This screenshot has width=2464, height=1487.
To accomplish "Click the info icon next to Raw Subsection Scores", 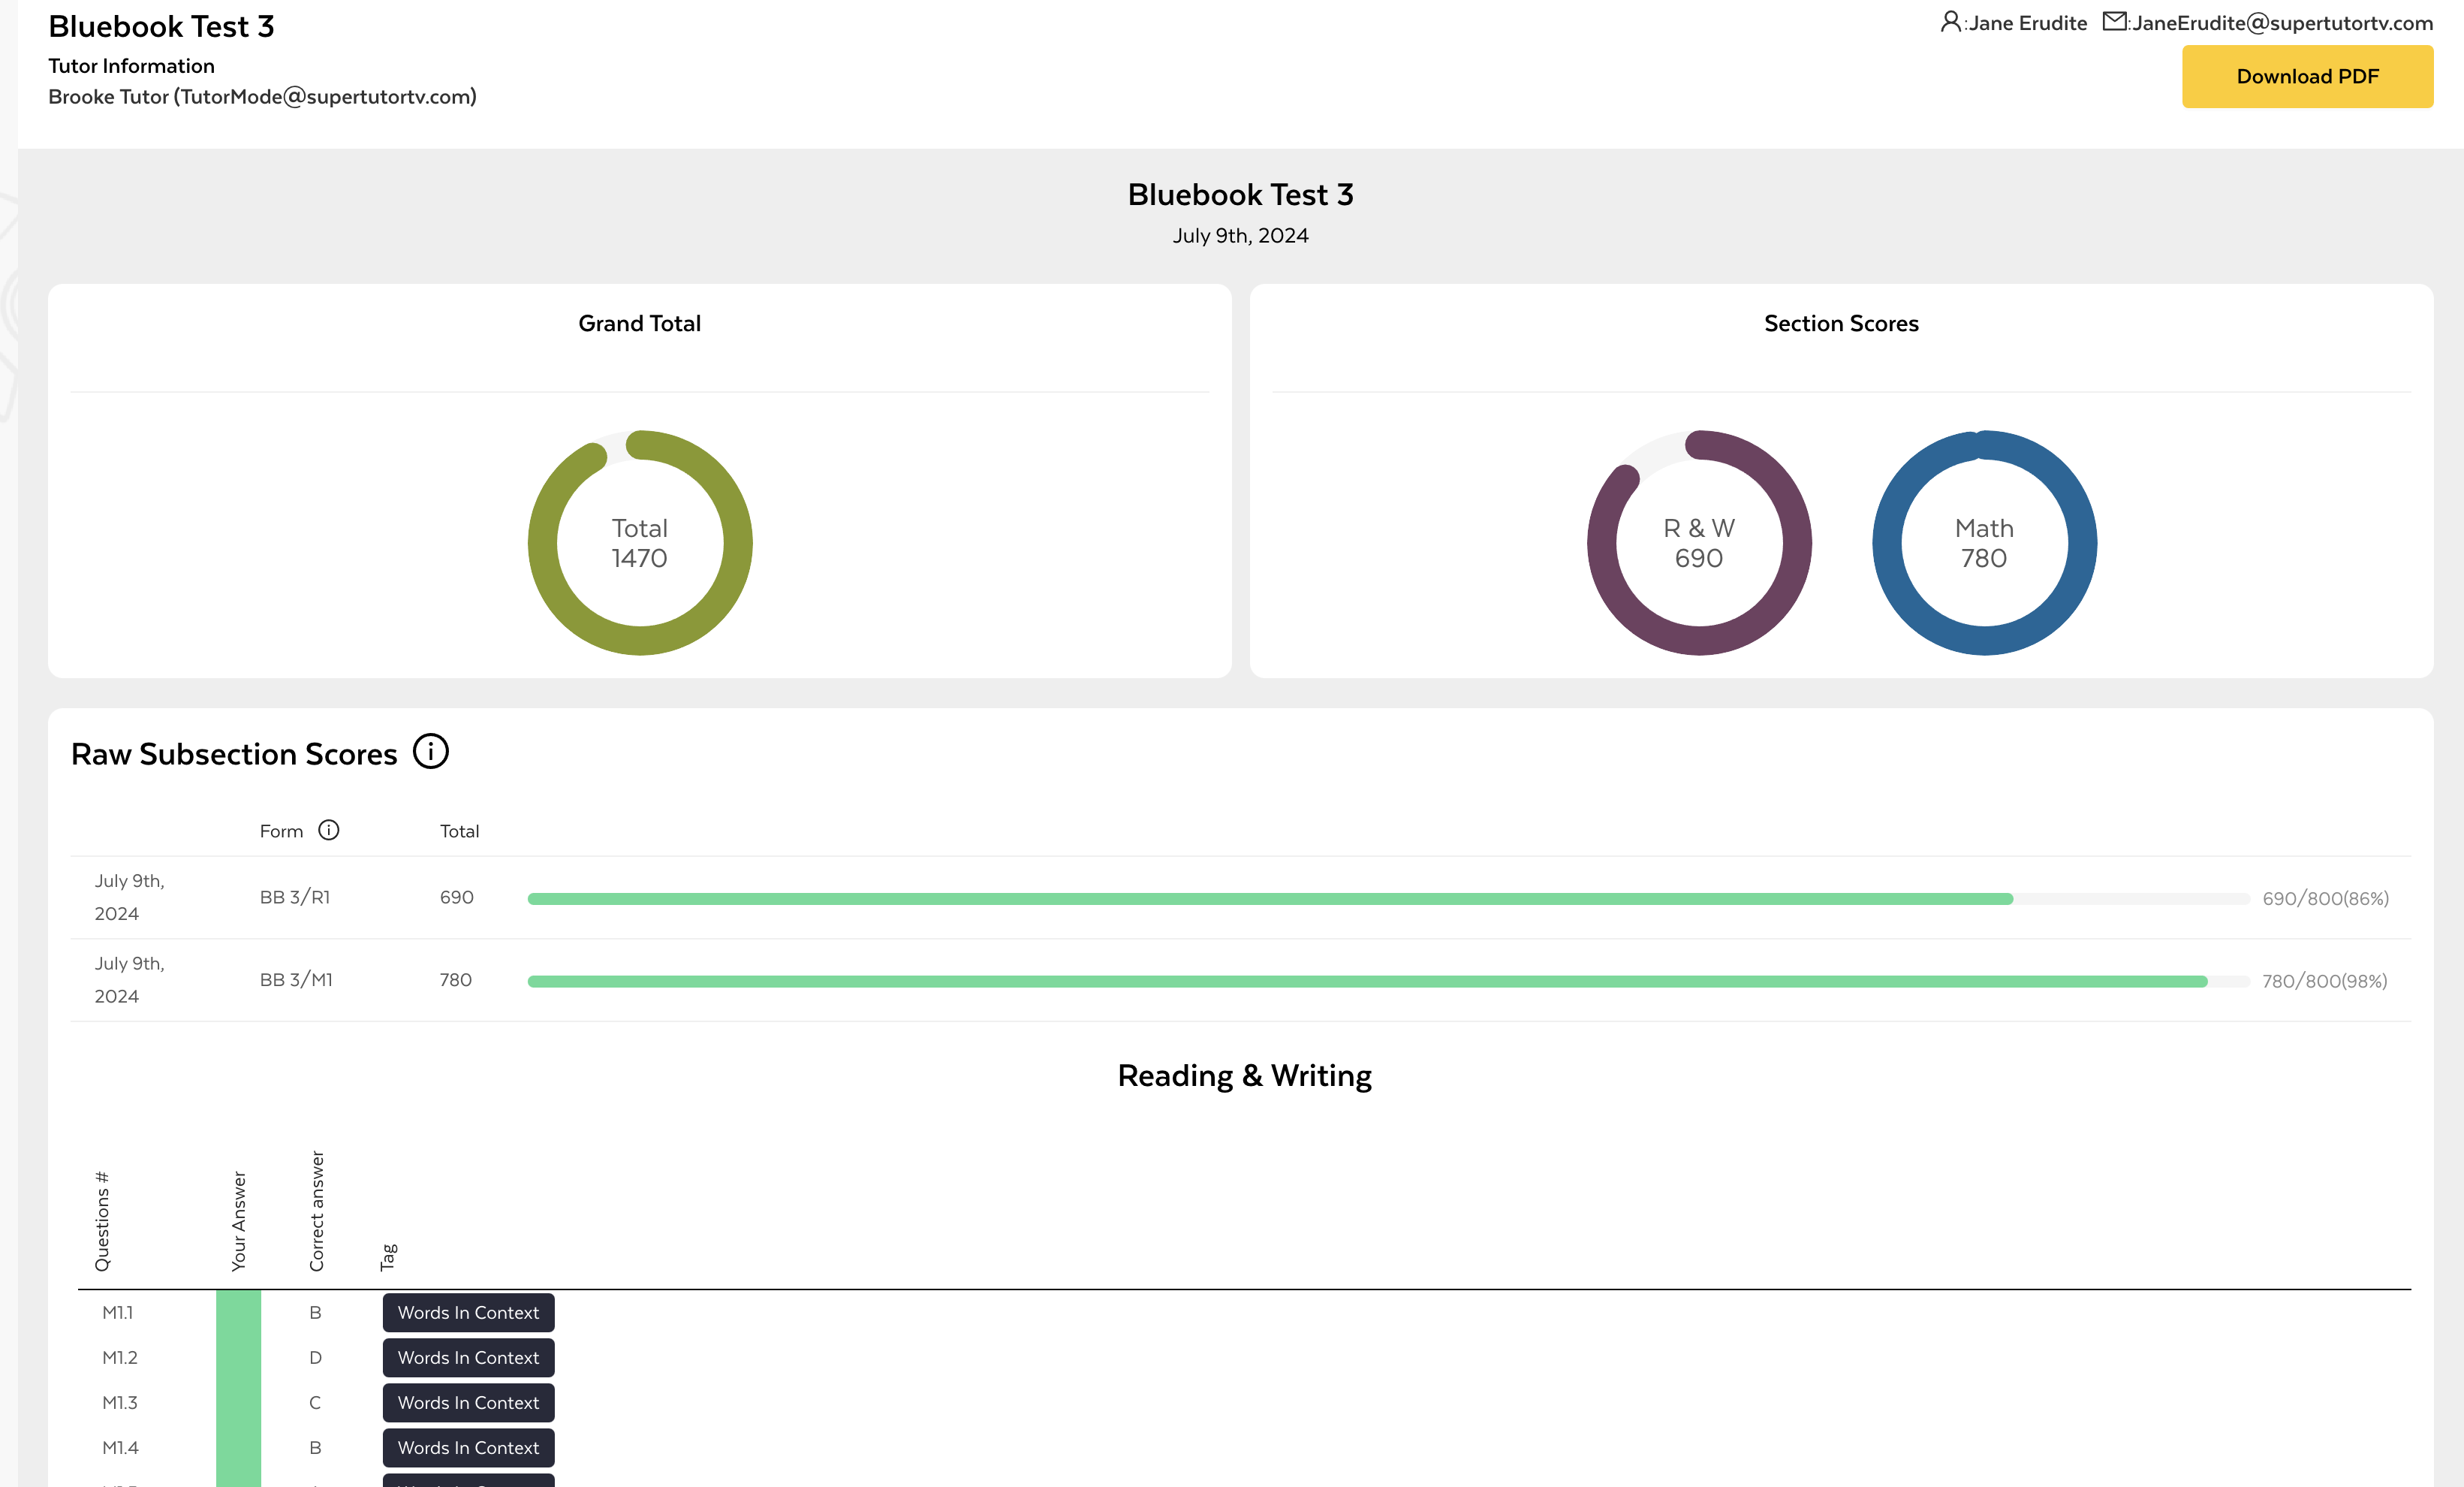I will [429, 752].
